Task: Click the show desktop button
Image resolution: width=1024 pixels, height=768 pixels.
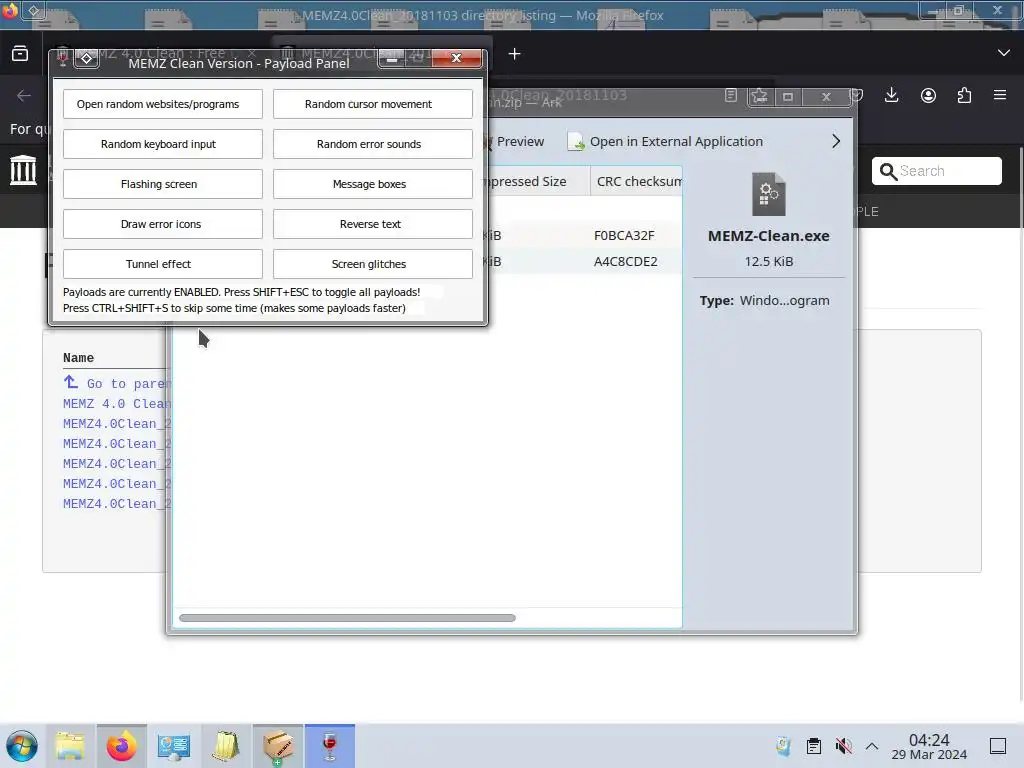Action: coord(998,746)
